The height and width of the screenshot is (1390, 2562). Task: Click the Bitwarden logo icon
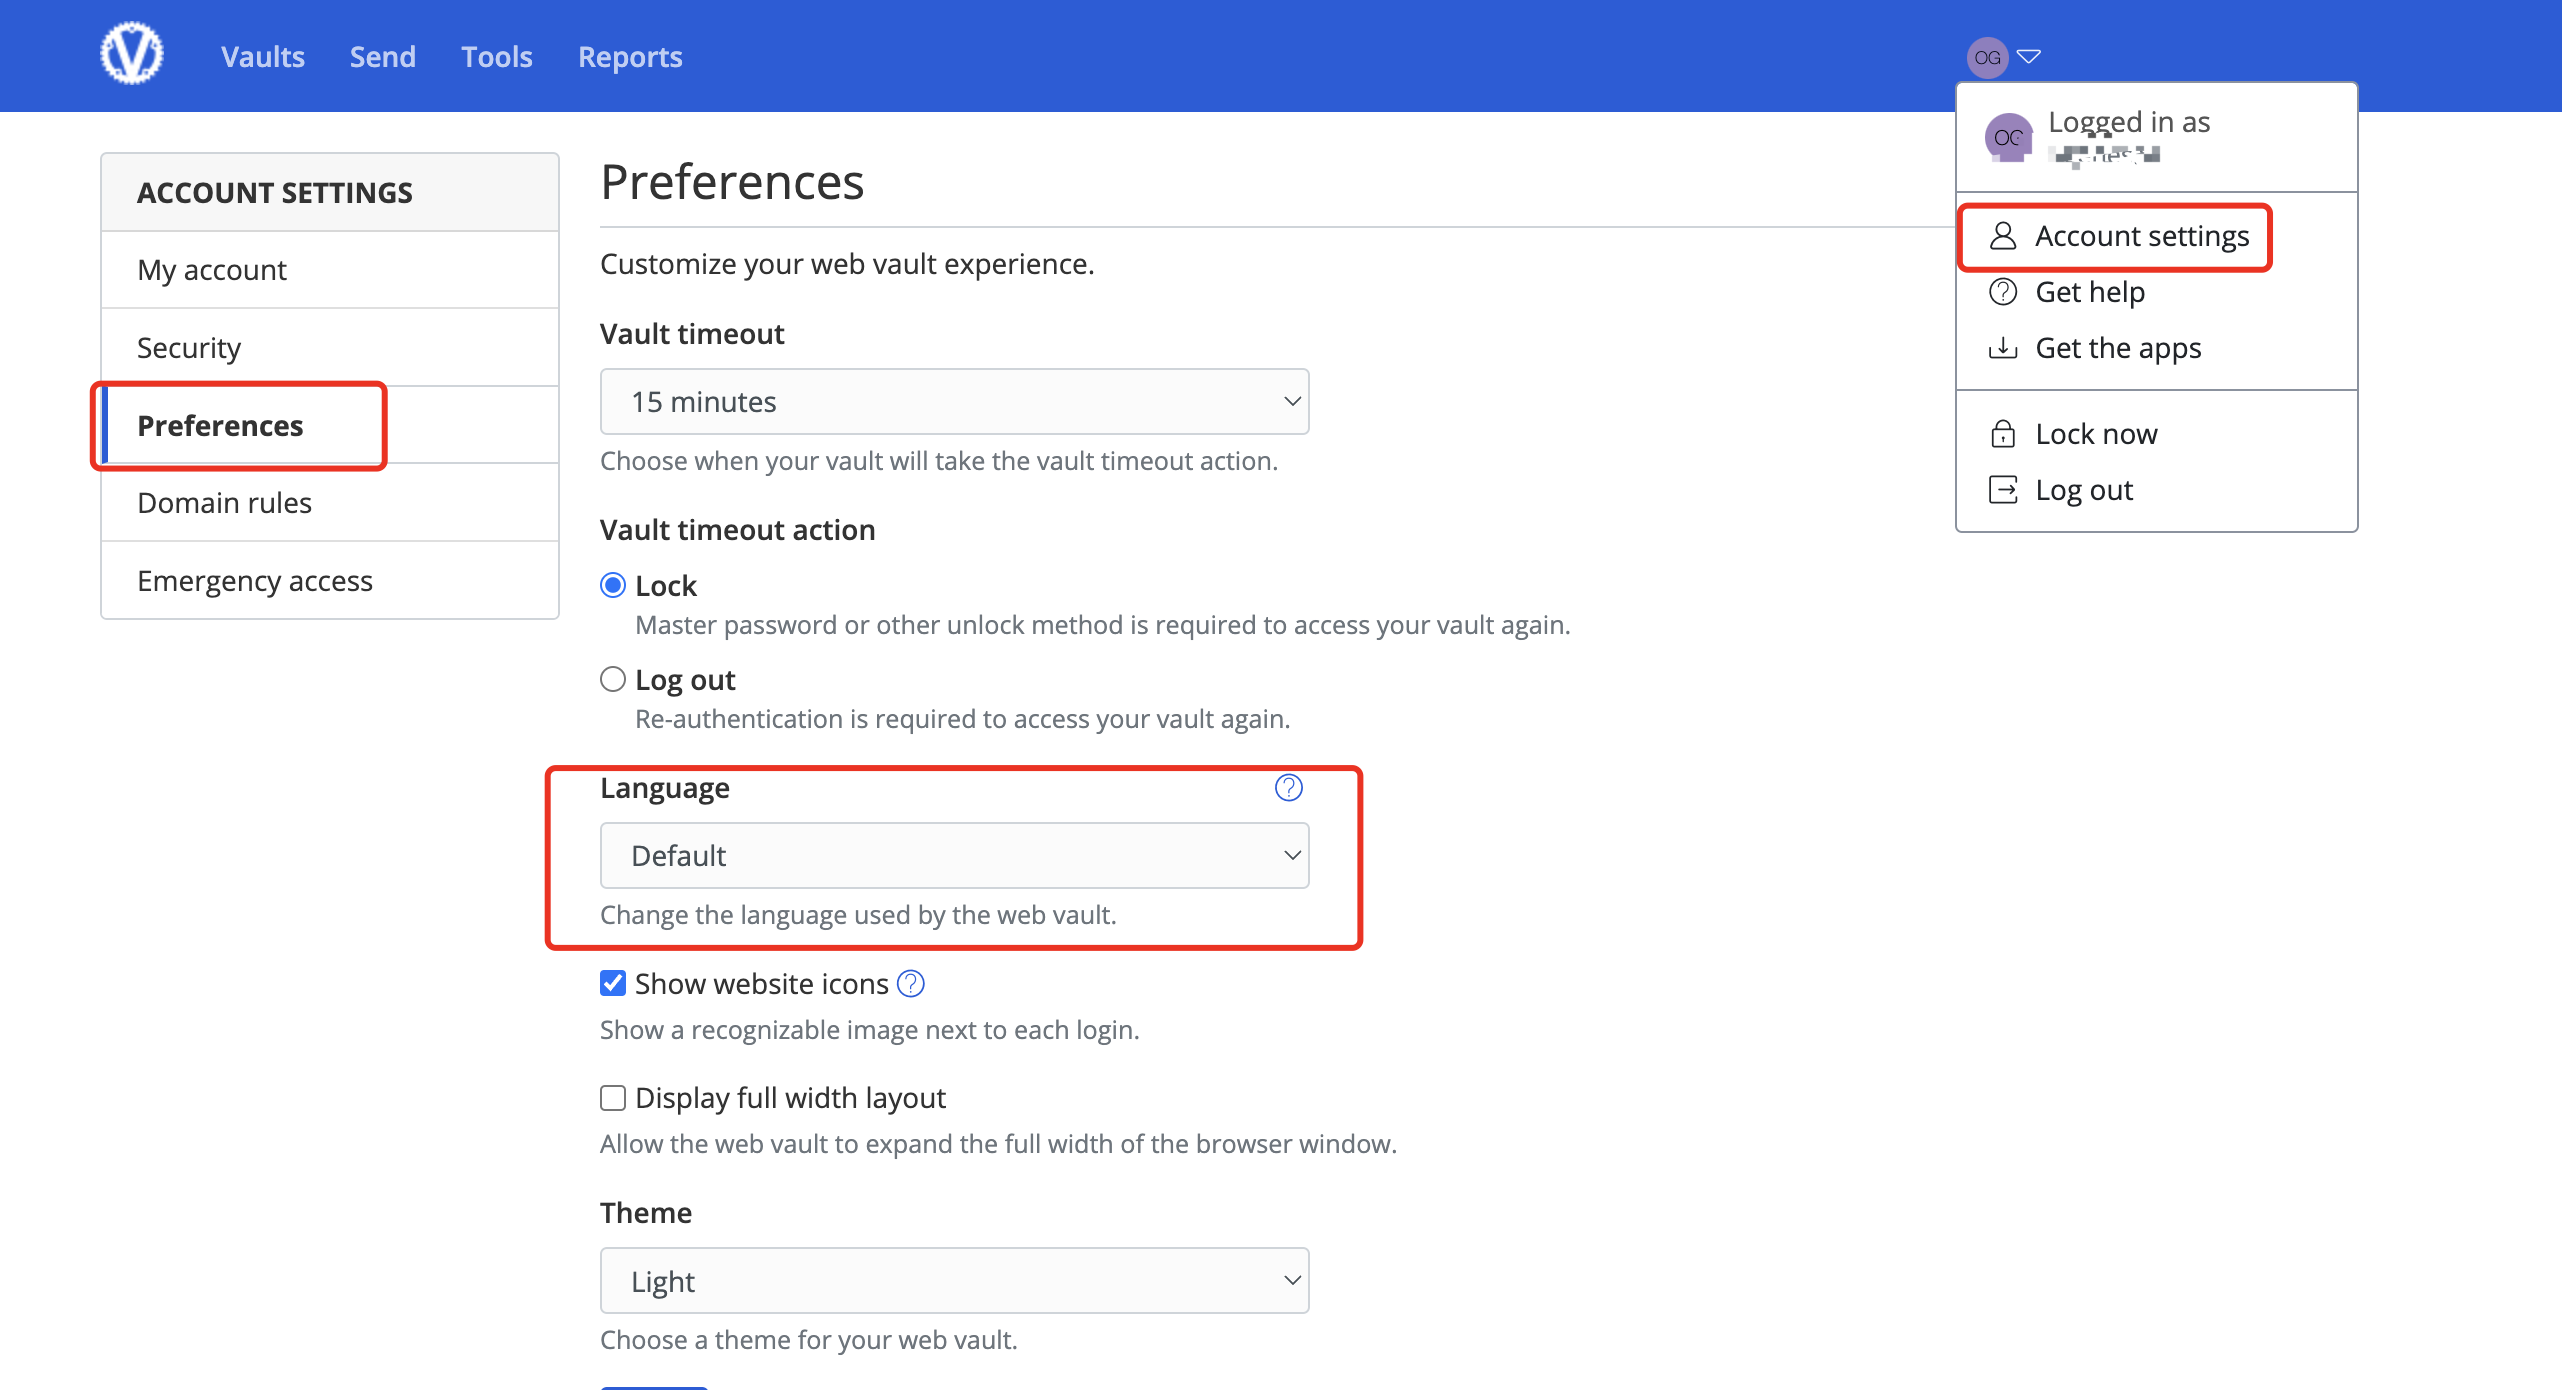click(x=131, y=52)
